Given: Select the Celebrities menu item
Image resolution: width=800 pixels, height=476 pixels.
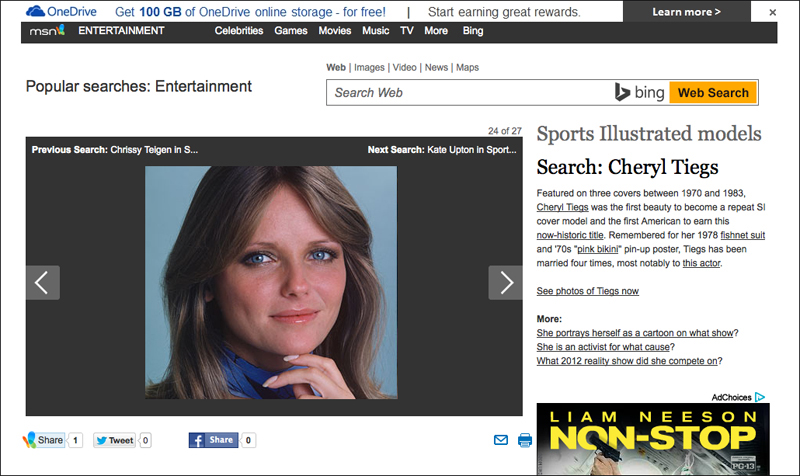Looking at the screenshot, I should coord(239,31).
